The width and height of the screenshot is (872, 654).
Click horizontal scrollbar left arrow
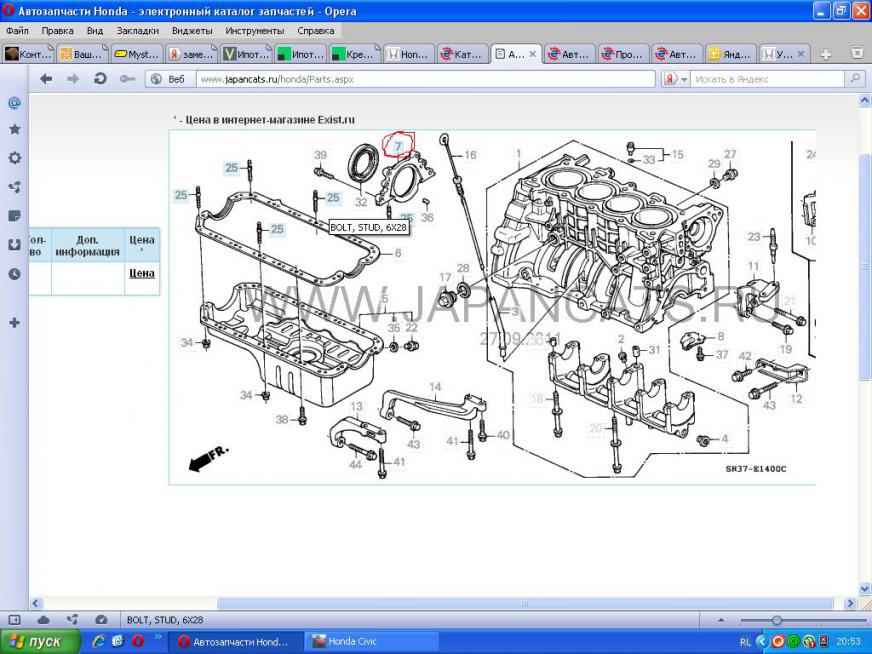coord(36,603)
